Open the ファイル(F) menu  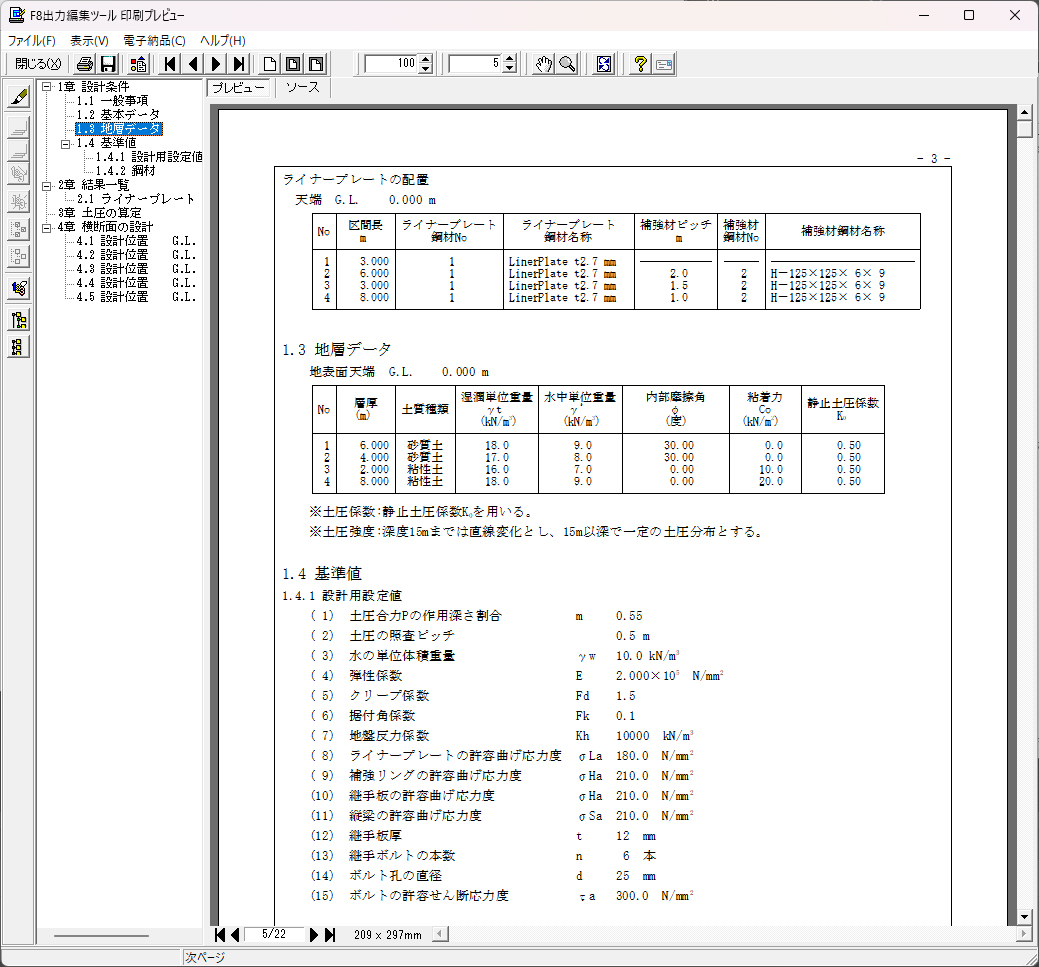pyautogui.click(x=31, y=40)
